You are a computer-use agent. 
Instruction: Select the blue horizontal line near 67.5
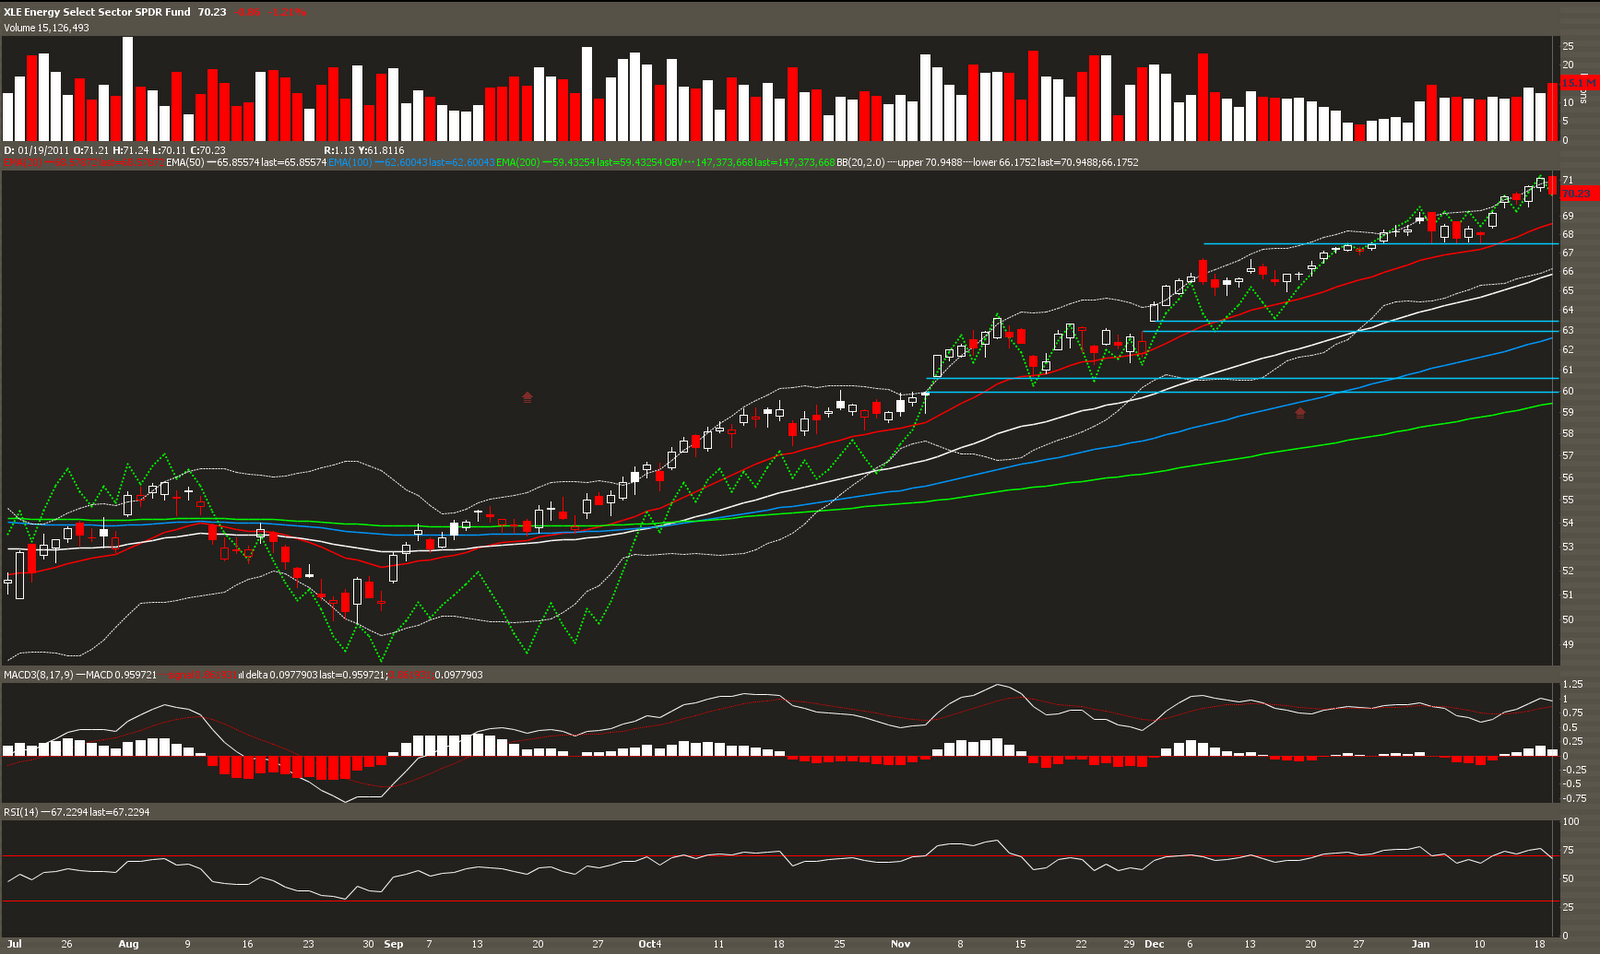tap(1380, 244)
